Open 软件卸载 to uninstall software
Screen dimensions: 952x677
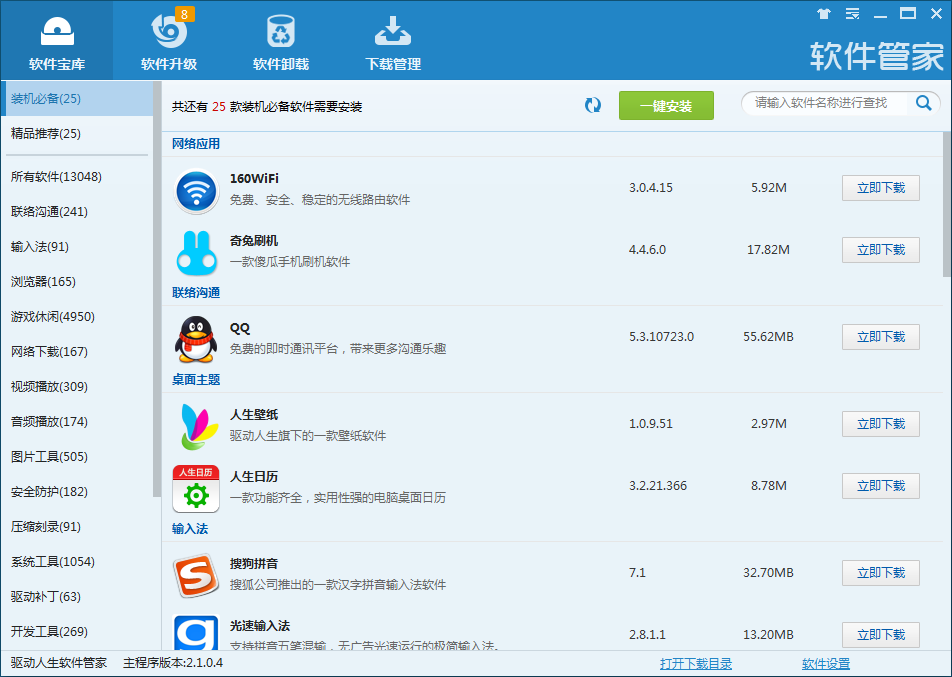click(280, 32)
